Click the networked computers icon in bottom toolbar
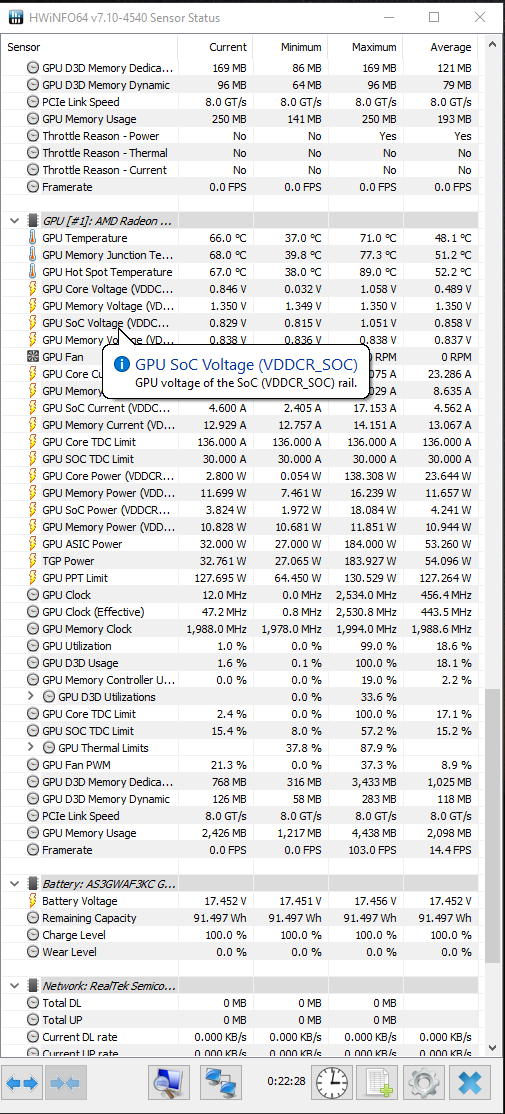505x1114 pixels. tap(221, 1083)
